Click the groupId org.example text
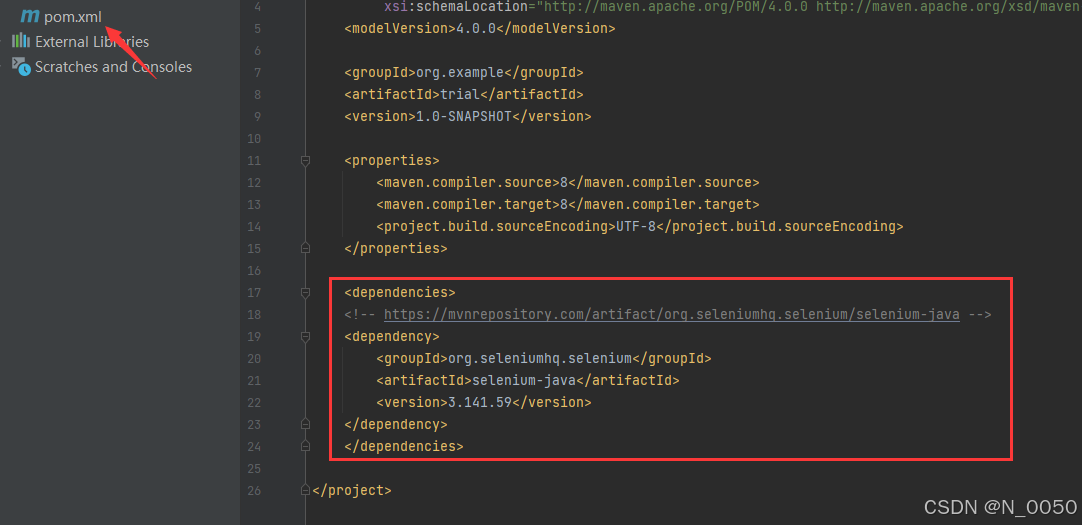This screenshot has width=1082, height=525. (x=464, y=72)
